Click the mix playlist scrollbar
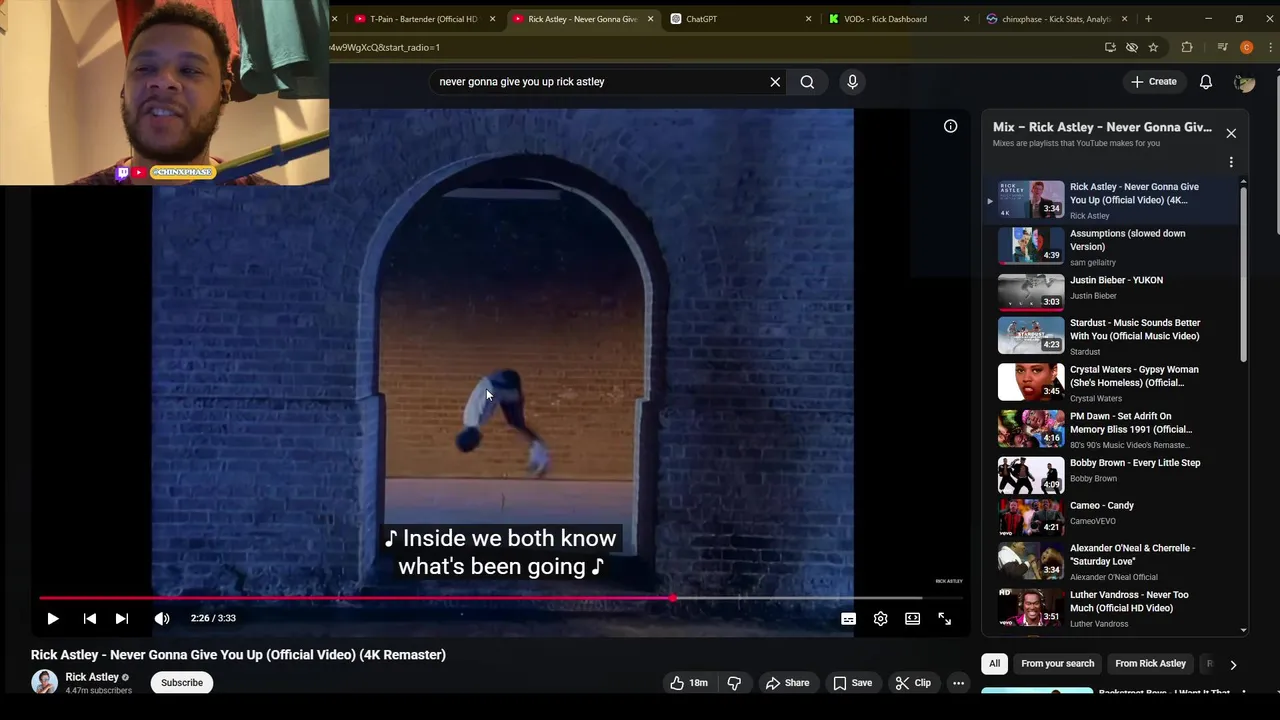The width and height of the screenshot is (1280, 720). [x=1244, y=275]
